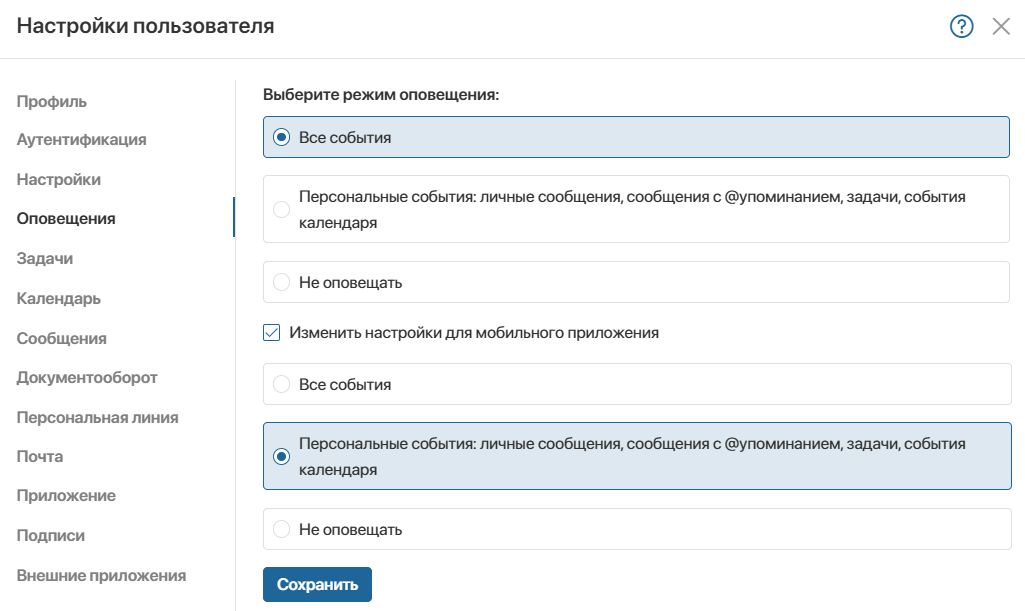Open Настройки in sidebar
1025x611 pixels.
(59, 180)
